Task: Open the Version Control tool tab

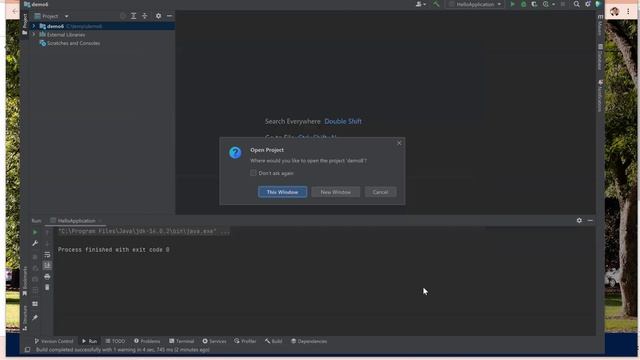Action: click(53, 341)
